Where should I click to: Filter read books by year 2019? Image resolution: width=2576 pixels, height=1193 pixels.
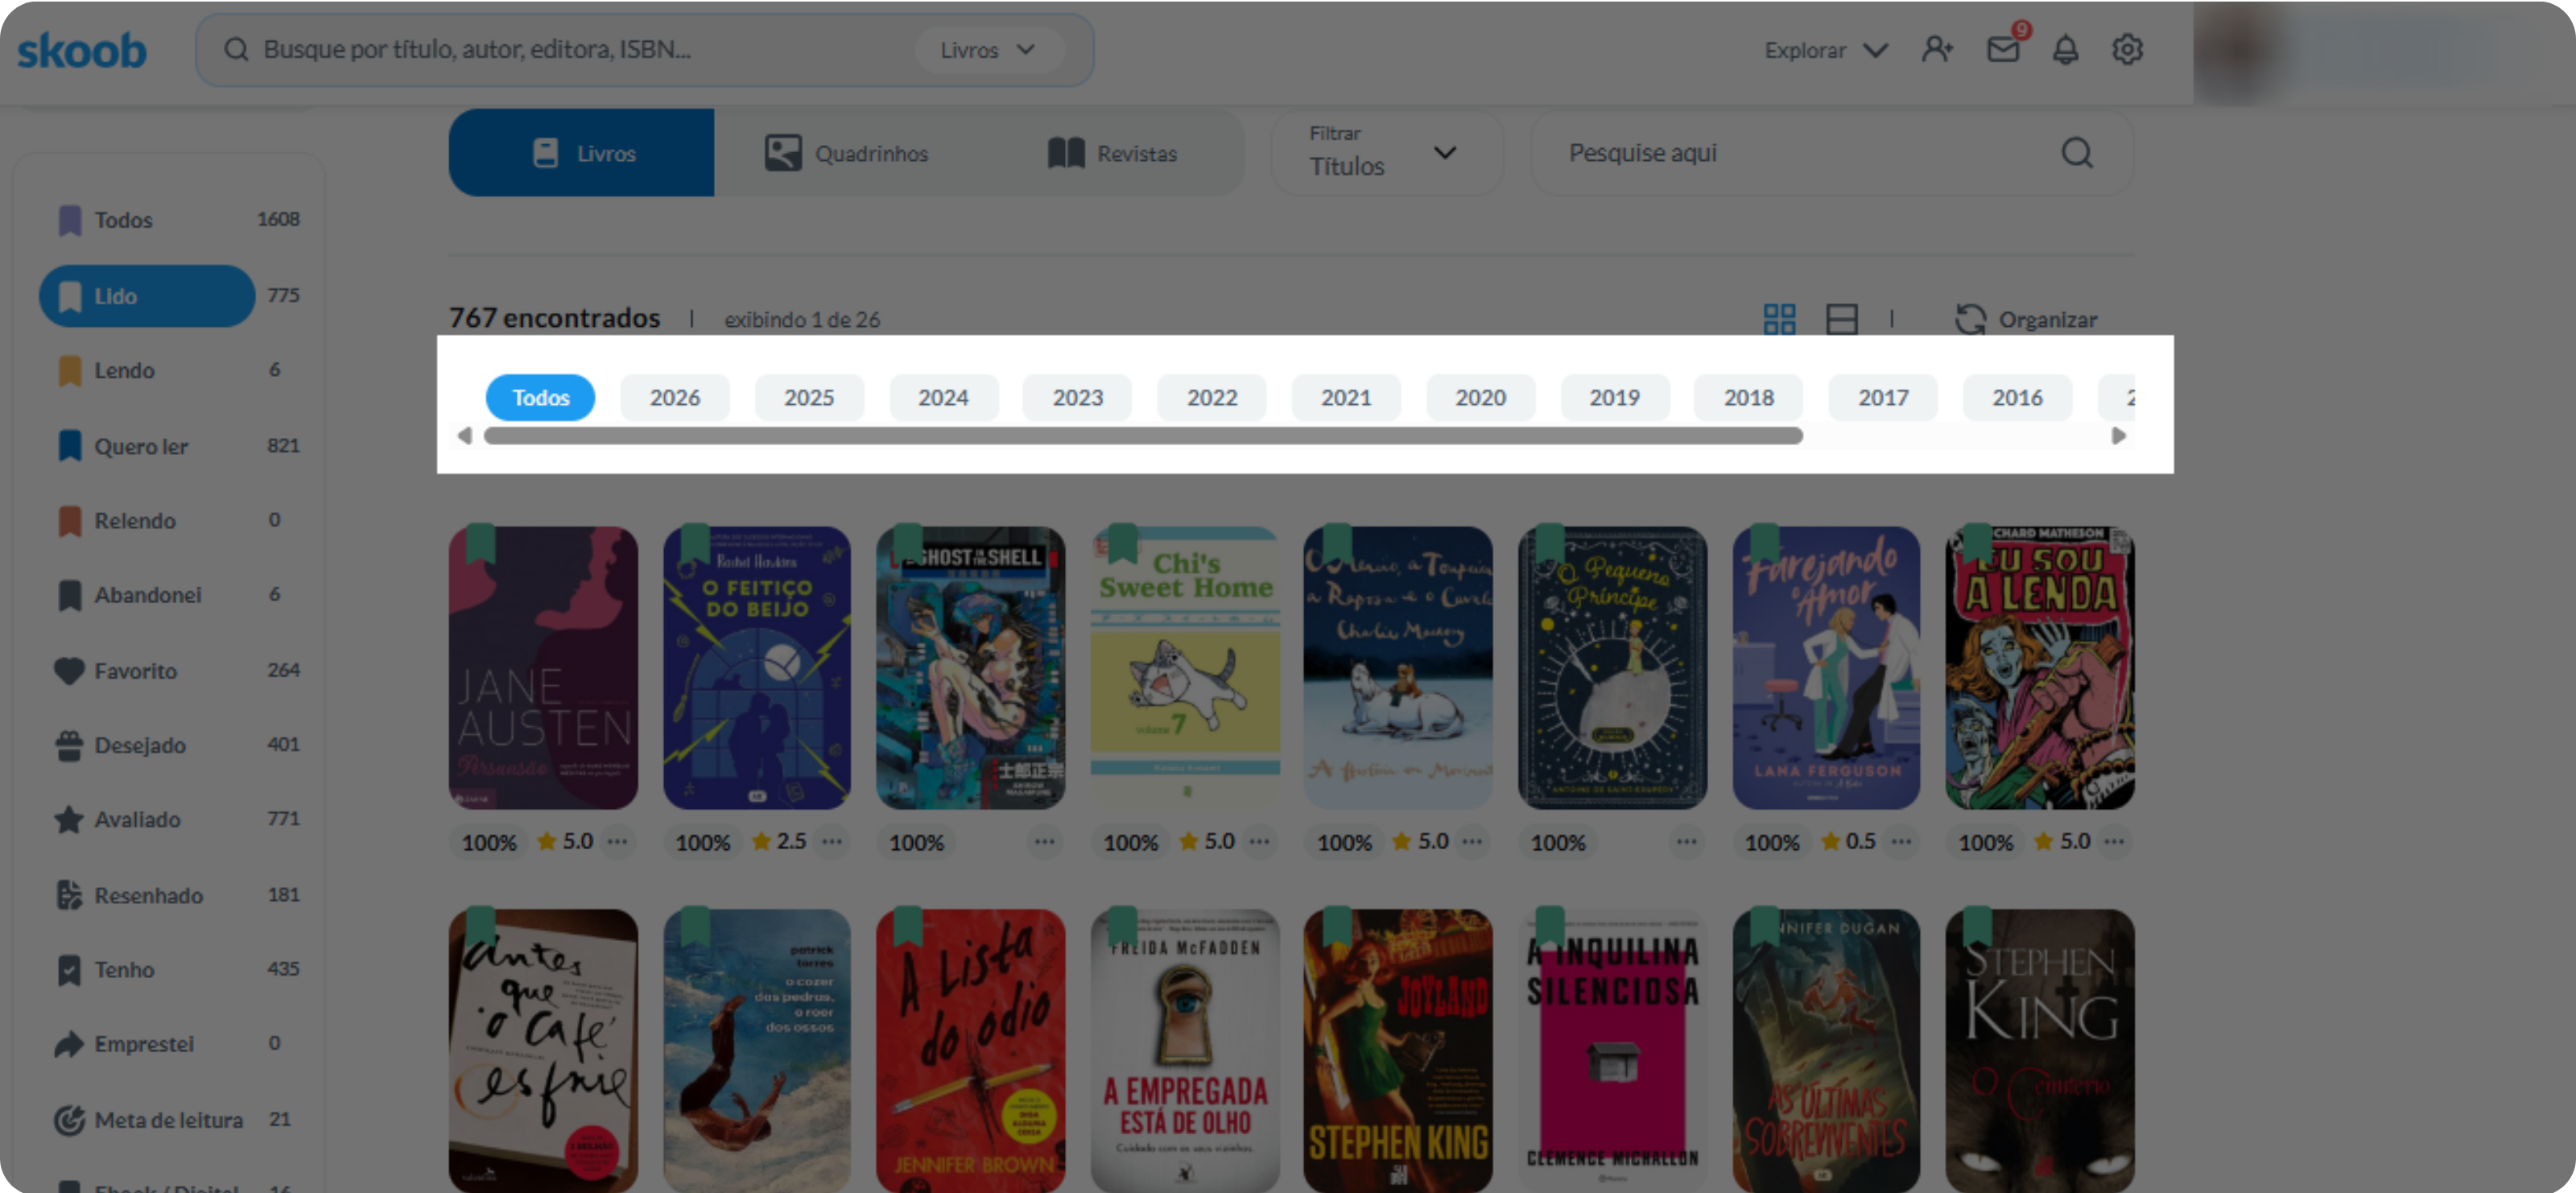(x=1614, y=398)
